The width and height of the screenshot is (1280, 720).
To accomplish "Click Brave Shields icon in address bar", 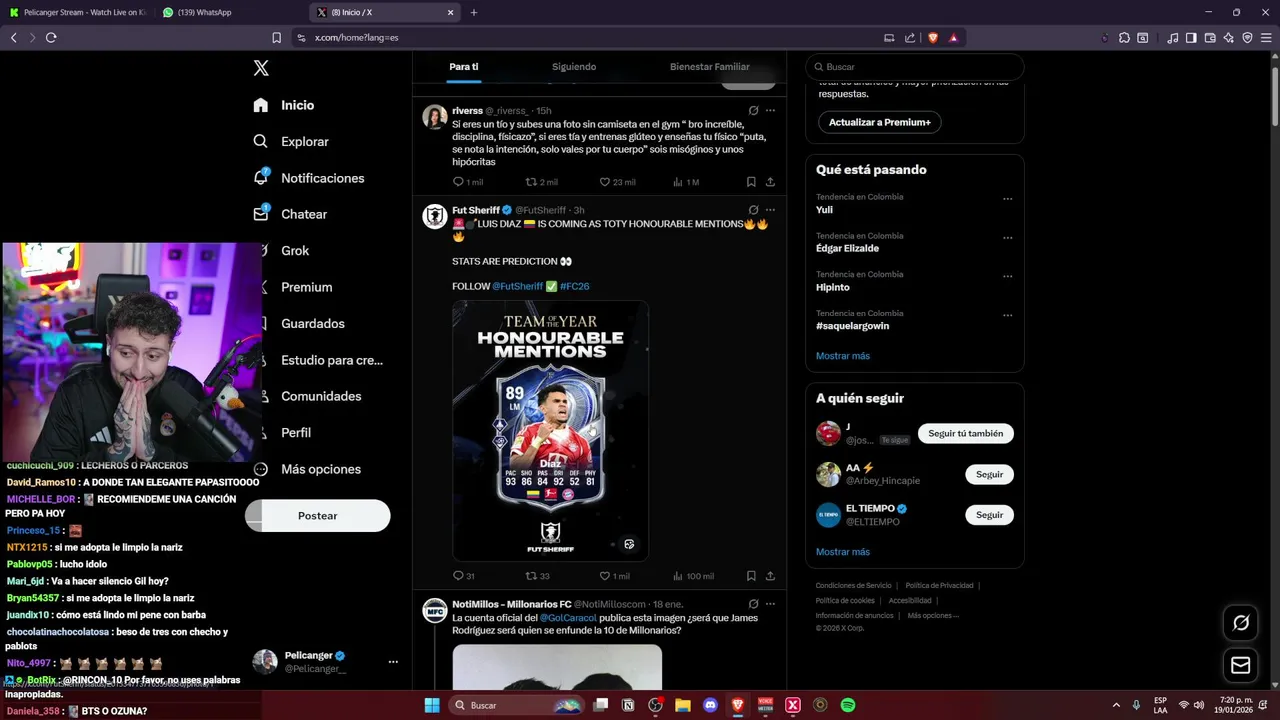I will 933,37.
